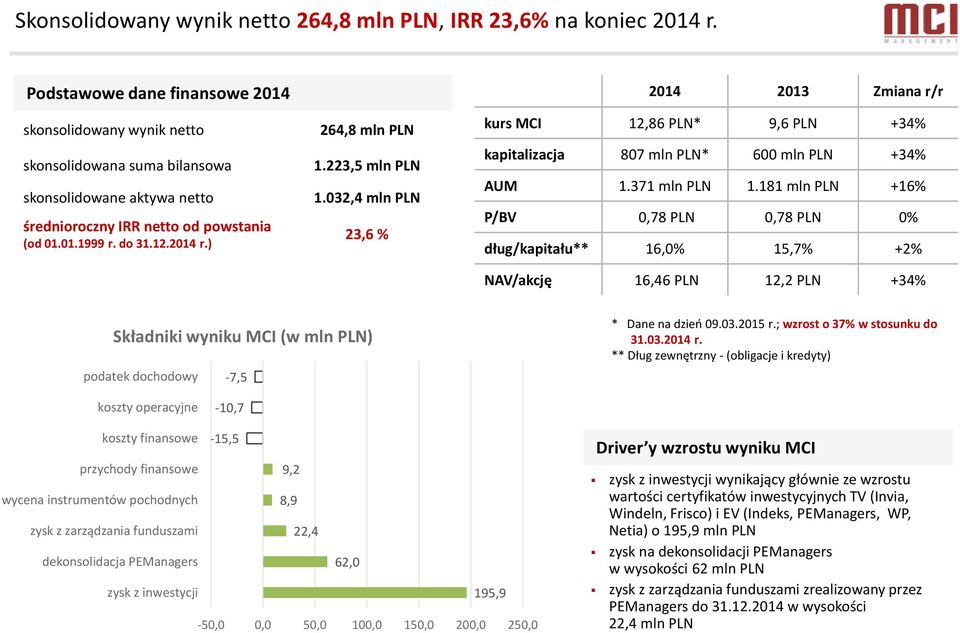960x633 pixels.
Task: Click the '+2%' change cell
Action: (x=908, y=249)
